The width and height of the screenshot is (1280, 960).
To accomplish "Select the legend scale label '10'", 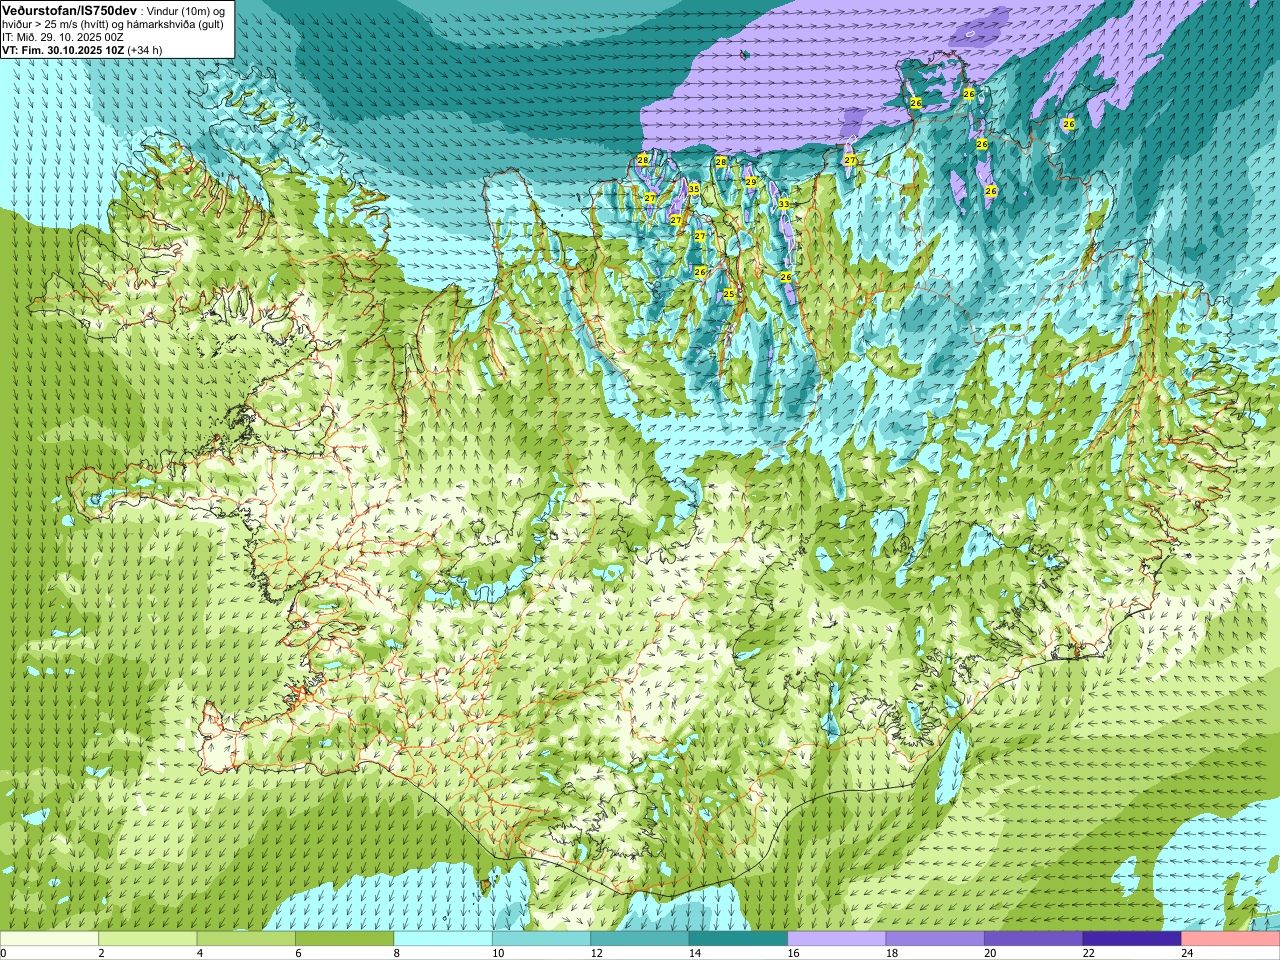I will point(497,953).
